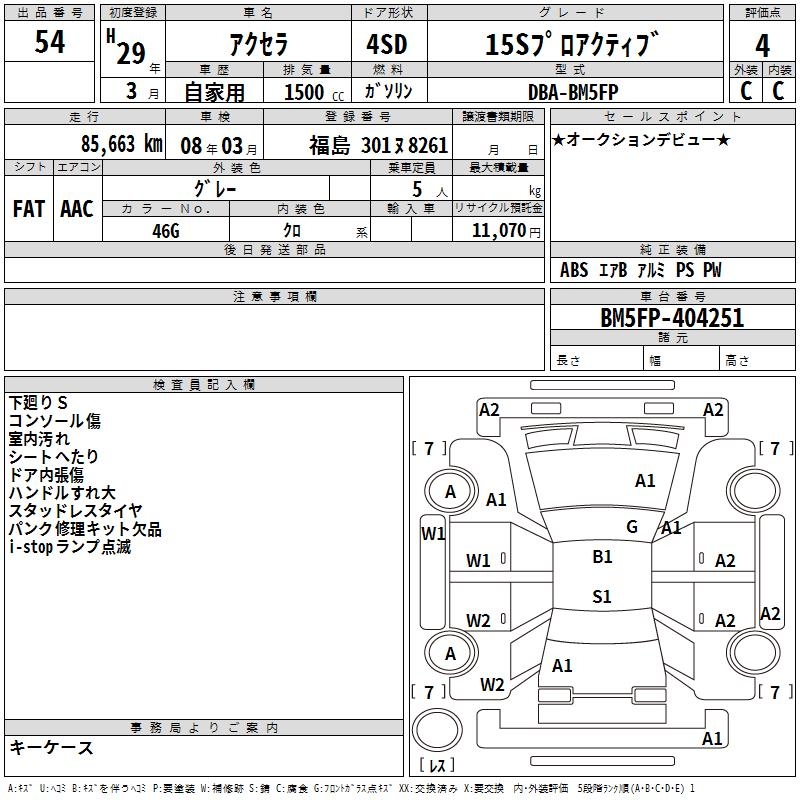Click the A1 mark on rear bumper
The image size is (800, 800).
(x=712, y=739)
